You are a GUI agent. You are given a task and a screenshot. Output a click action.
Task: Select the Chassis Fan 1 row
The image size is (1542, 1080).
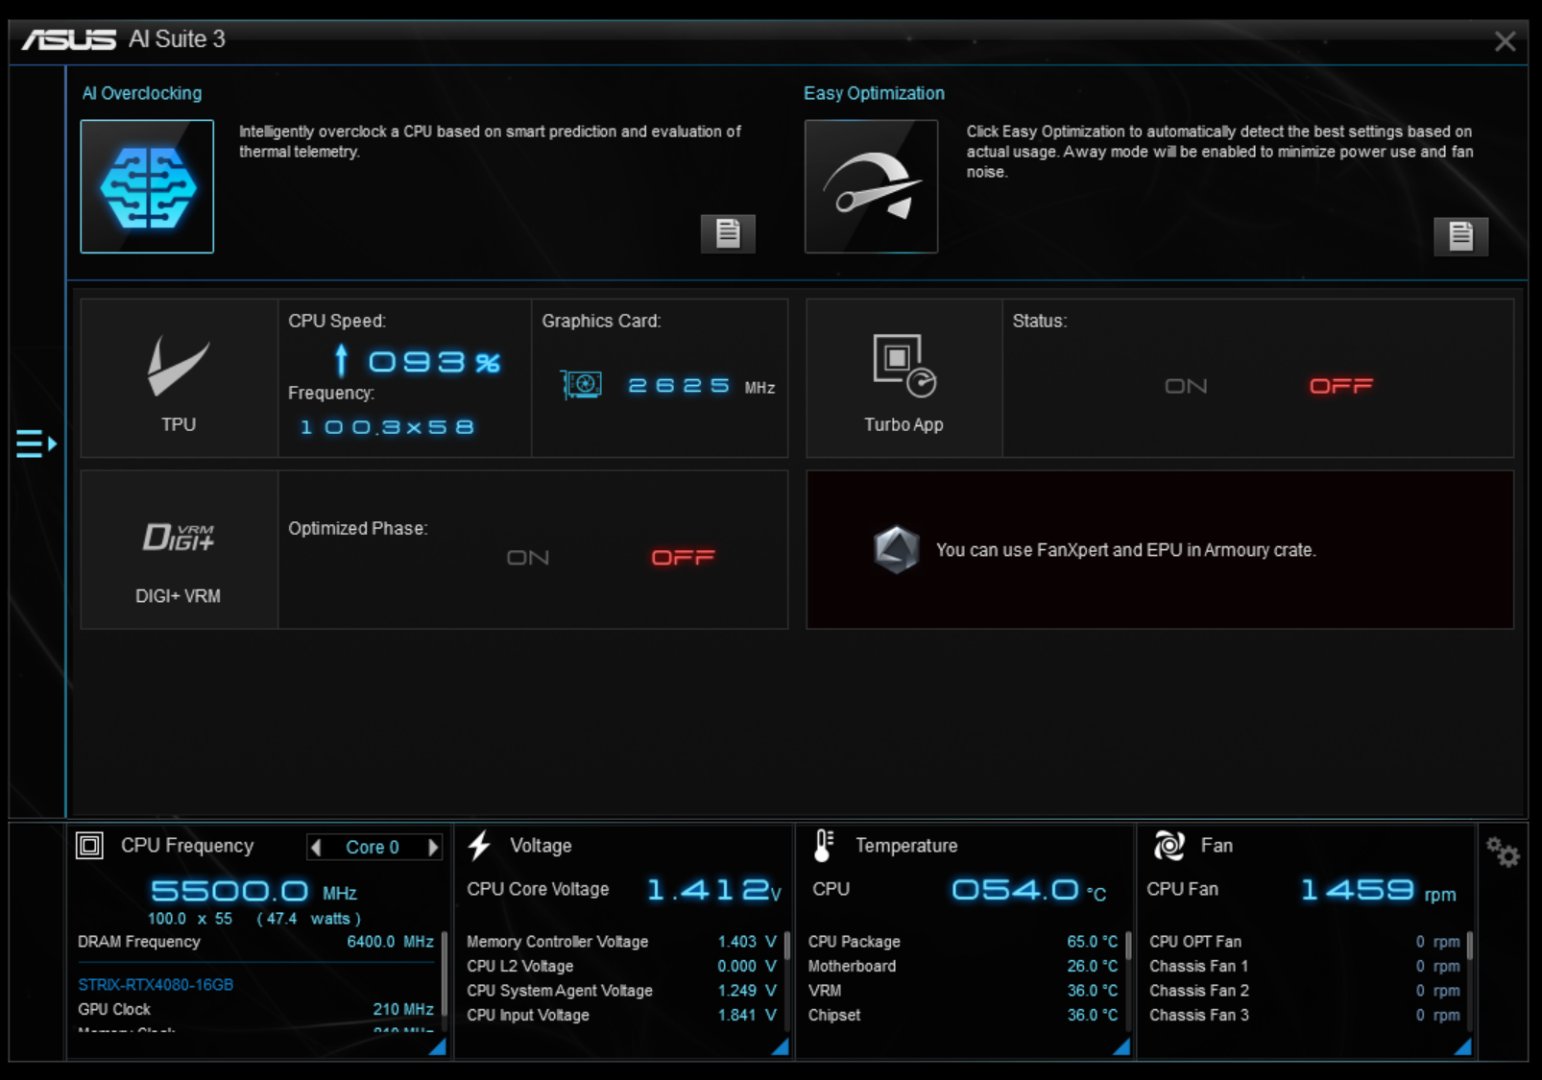(1305, 966)
